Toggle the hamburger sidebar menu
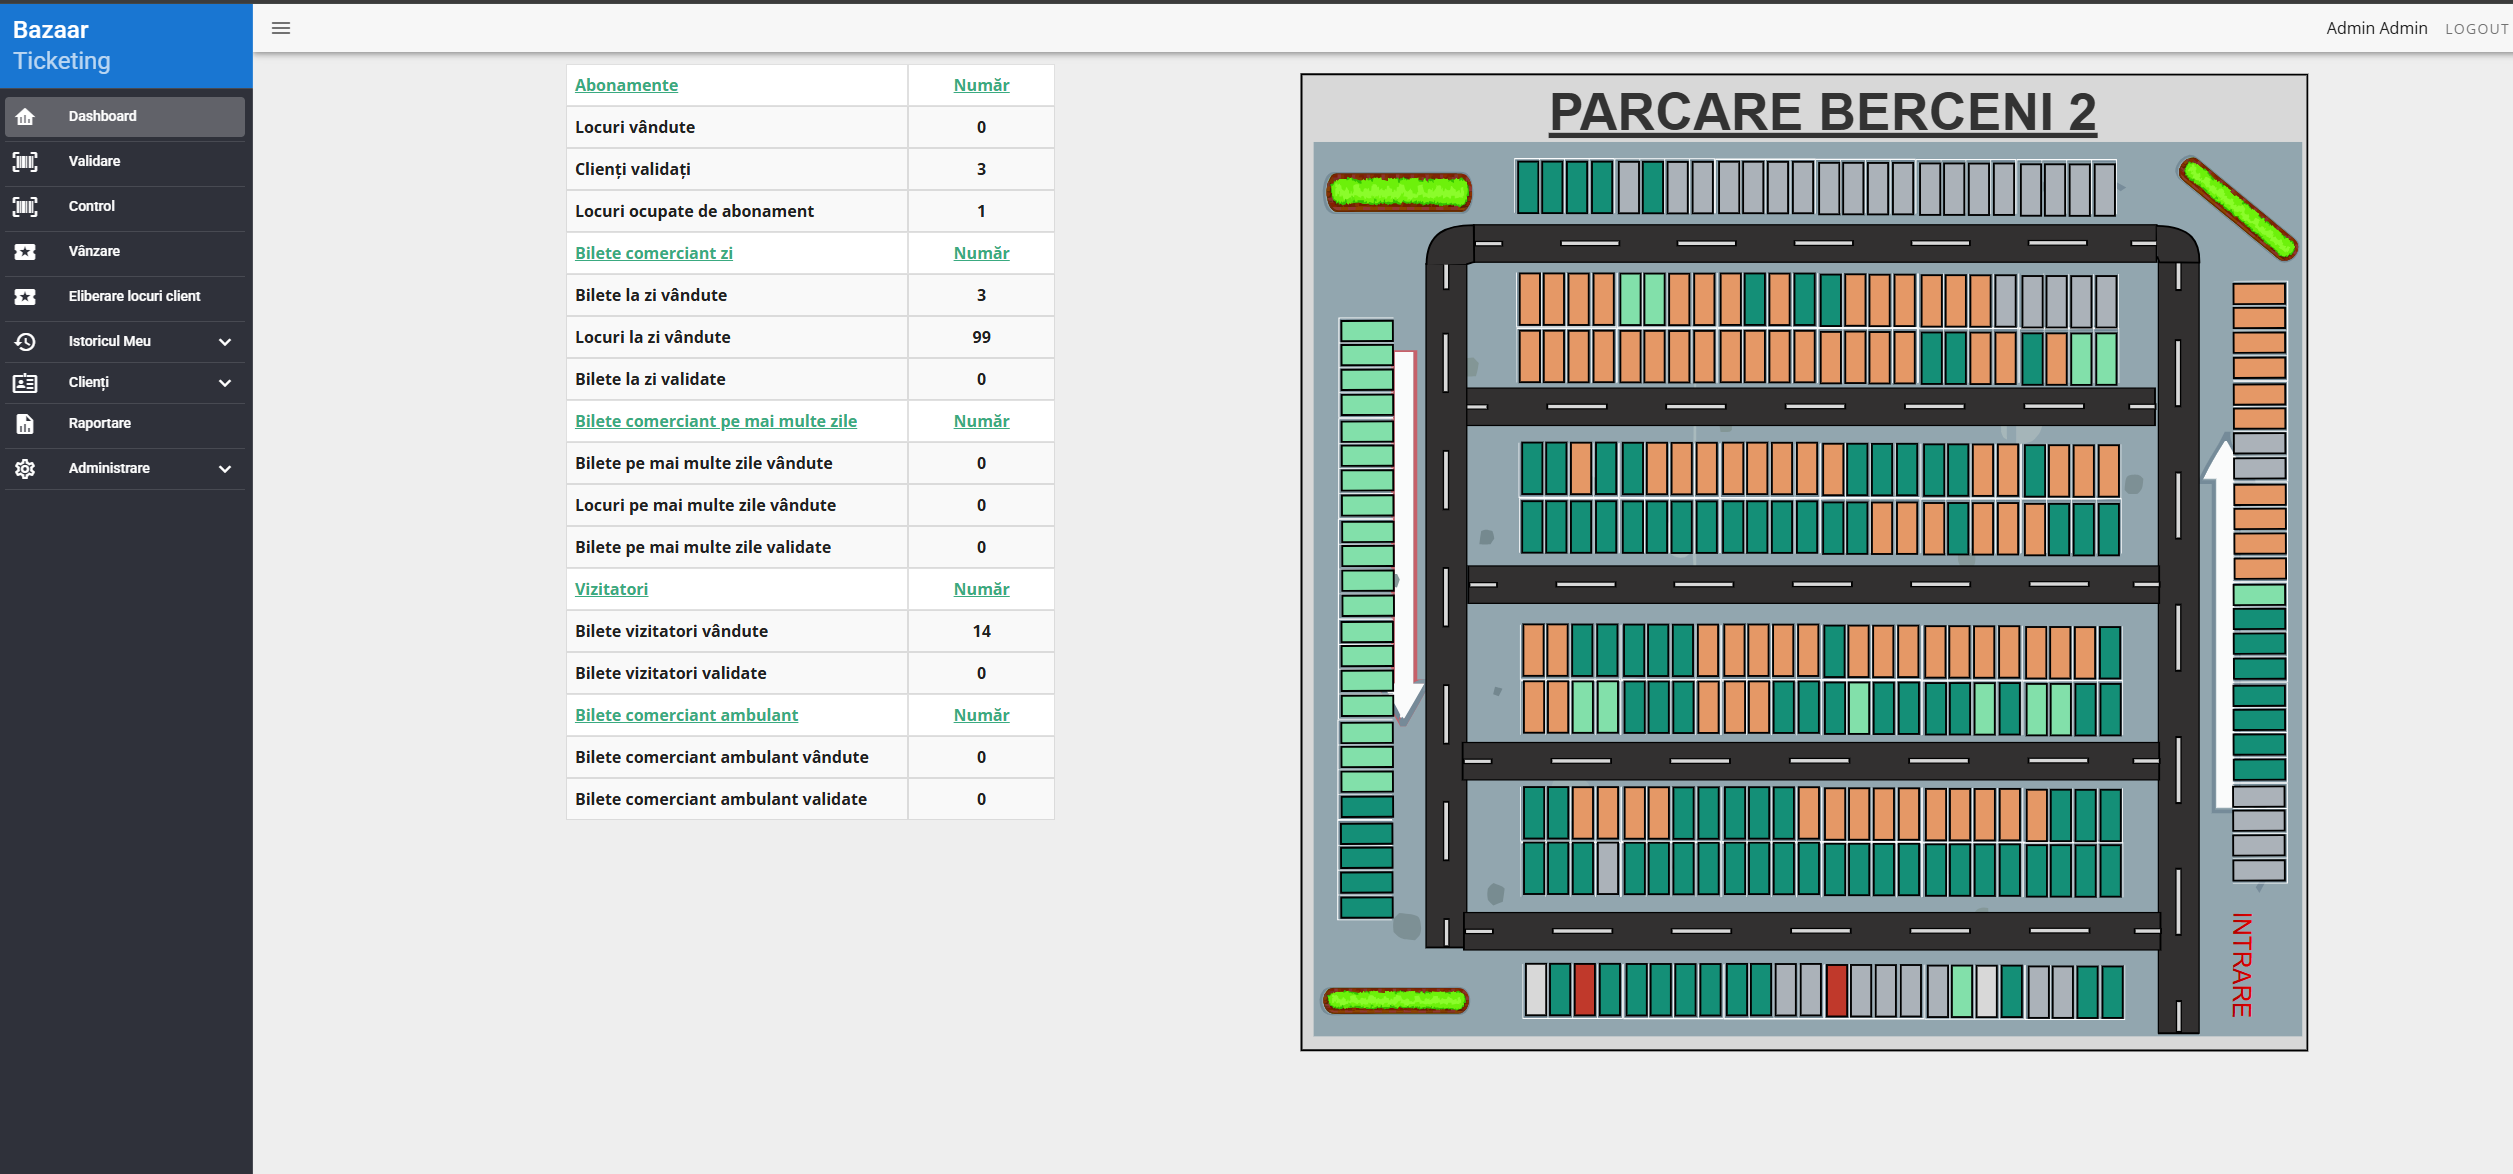This screenshot has height=1174, width=2513. [281, 28]
